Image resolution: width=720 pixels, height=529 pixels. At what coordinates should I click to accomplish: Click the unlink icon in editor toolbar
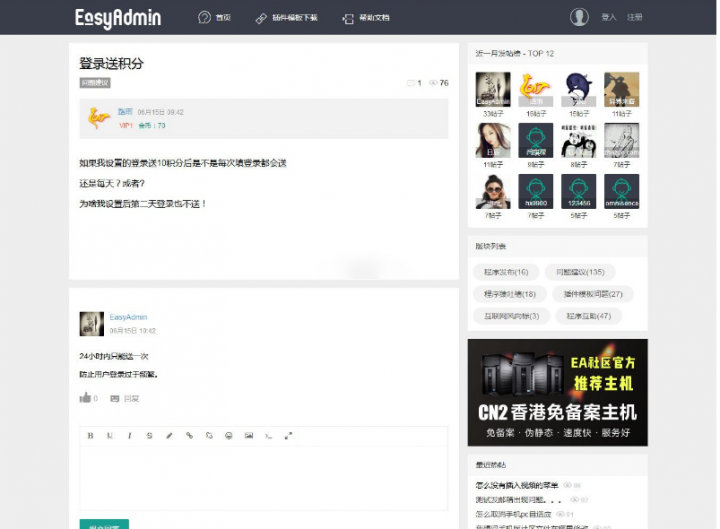tap(209, 435)
